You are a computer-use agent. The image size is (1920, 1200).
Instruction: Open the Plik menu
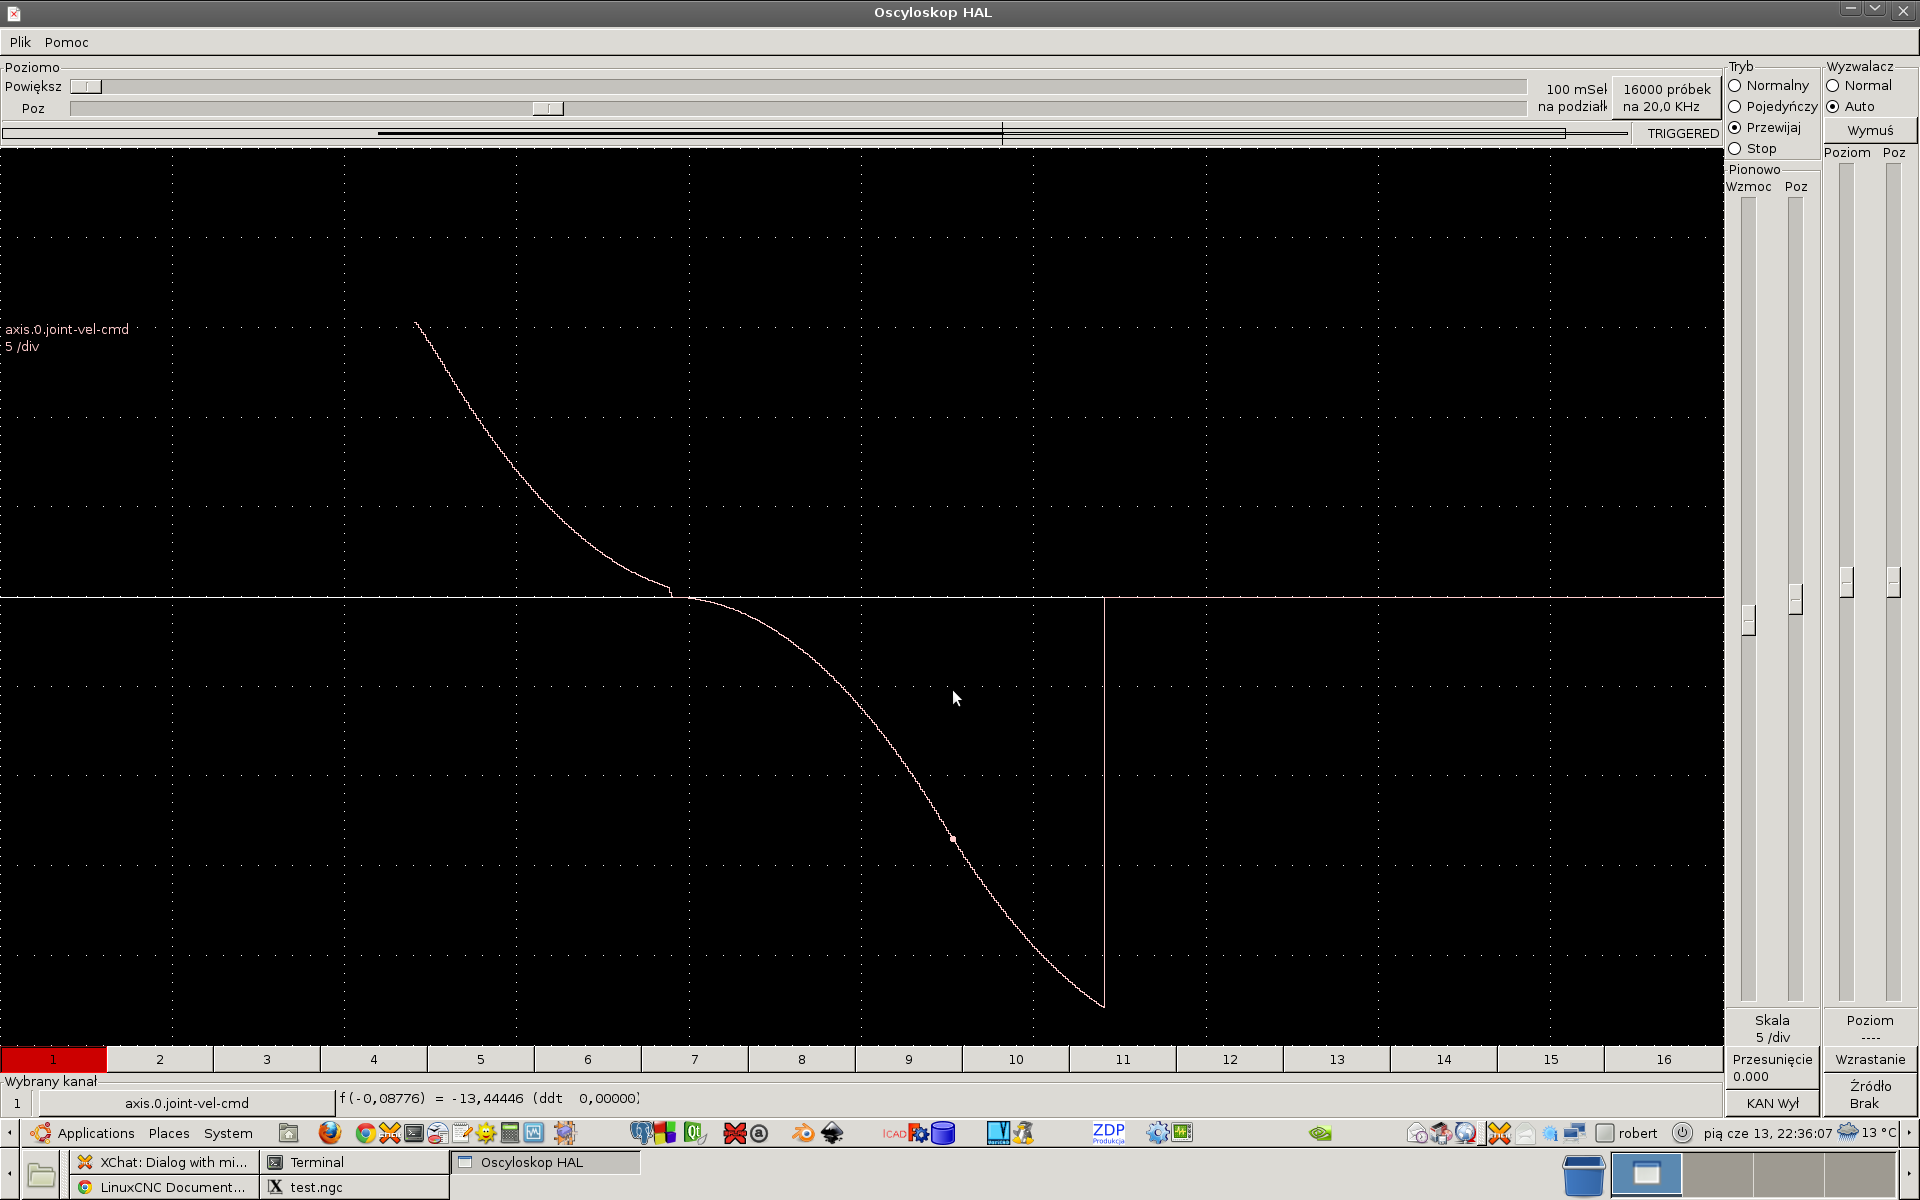click(x=20, y=42)
